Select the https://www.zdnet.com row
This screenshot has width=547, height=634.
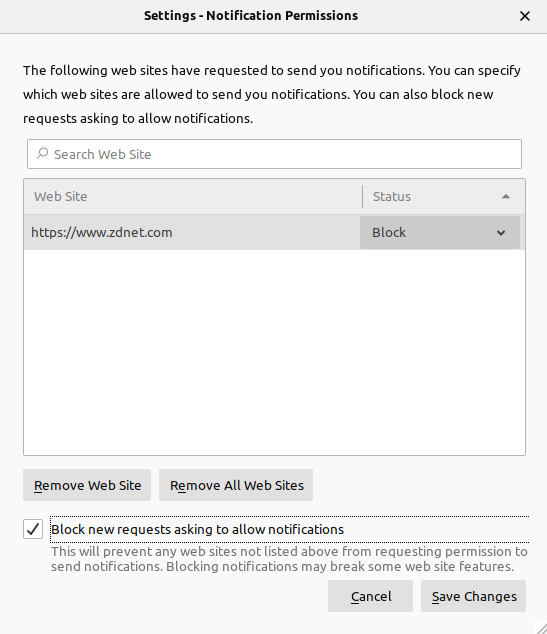pos(274,232)
